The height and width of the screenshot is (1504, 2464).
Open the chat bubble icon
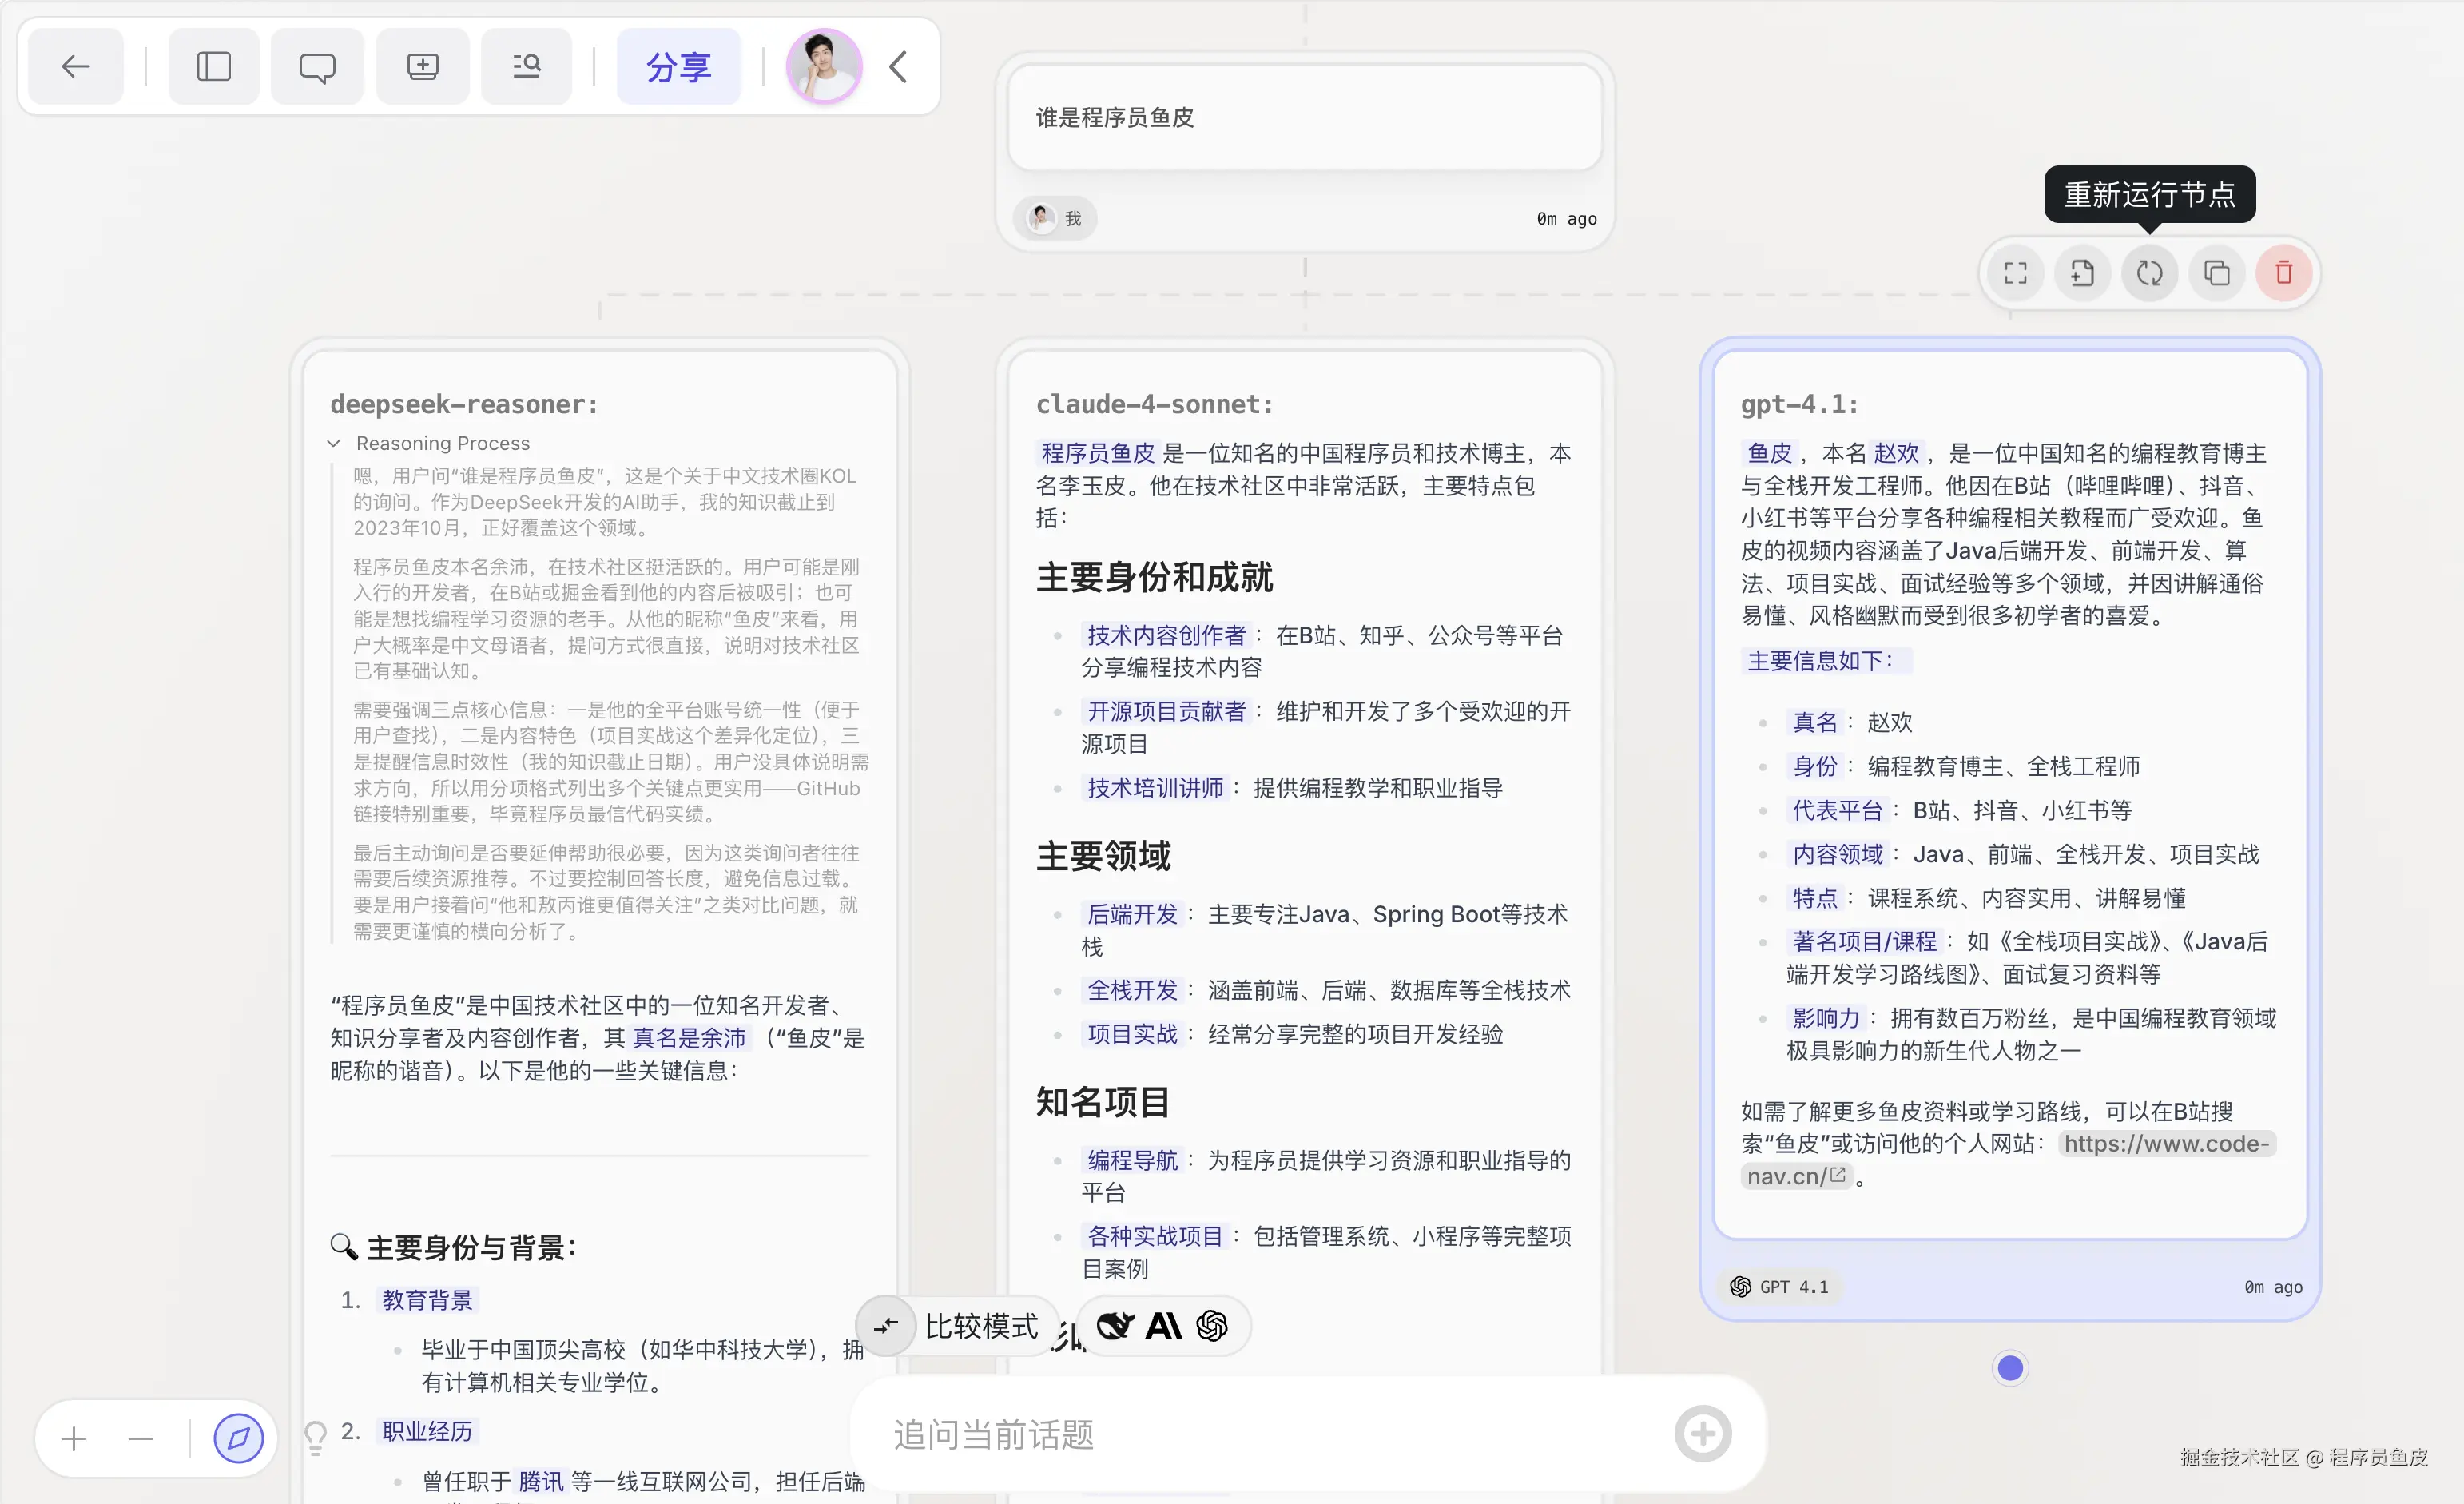point(317,67)
